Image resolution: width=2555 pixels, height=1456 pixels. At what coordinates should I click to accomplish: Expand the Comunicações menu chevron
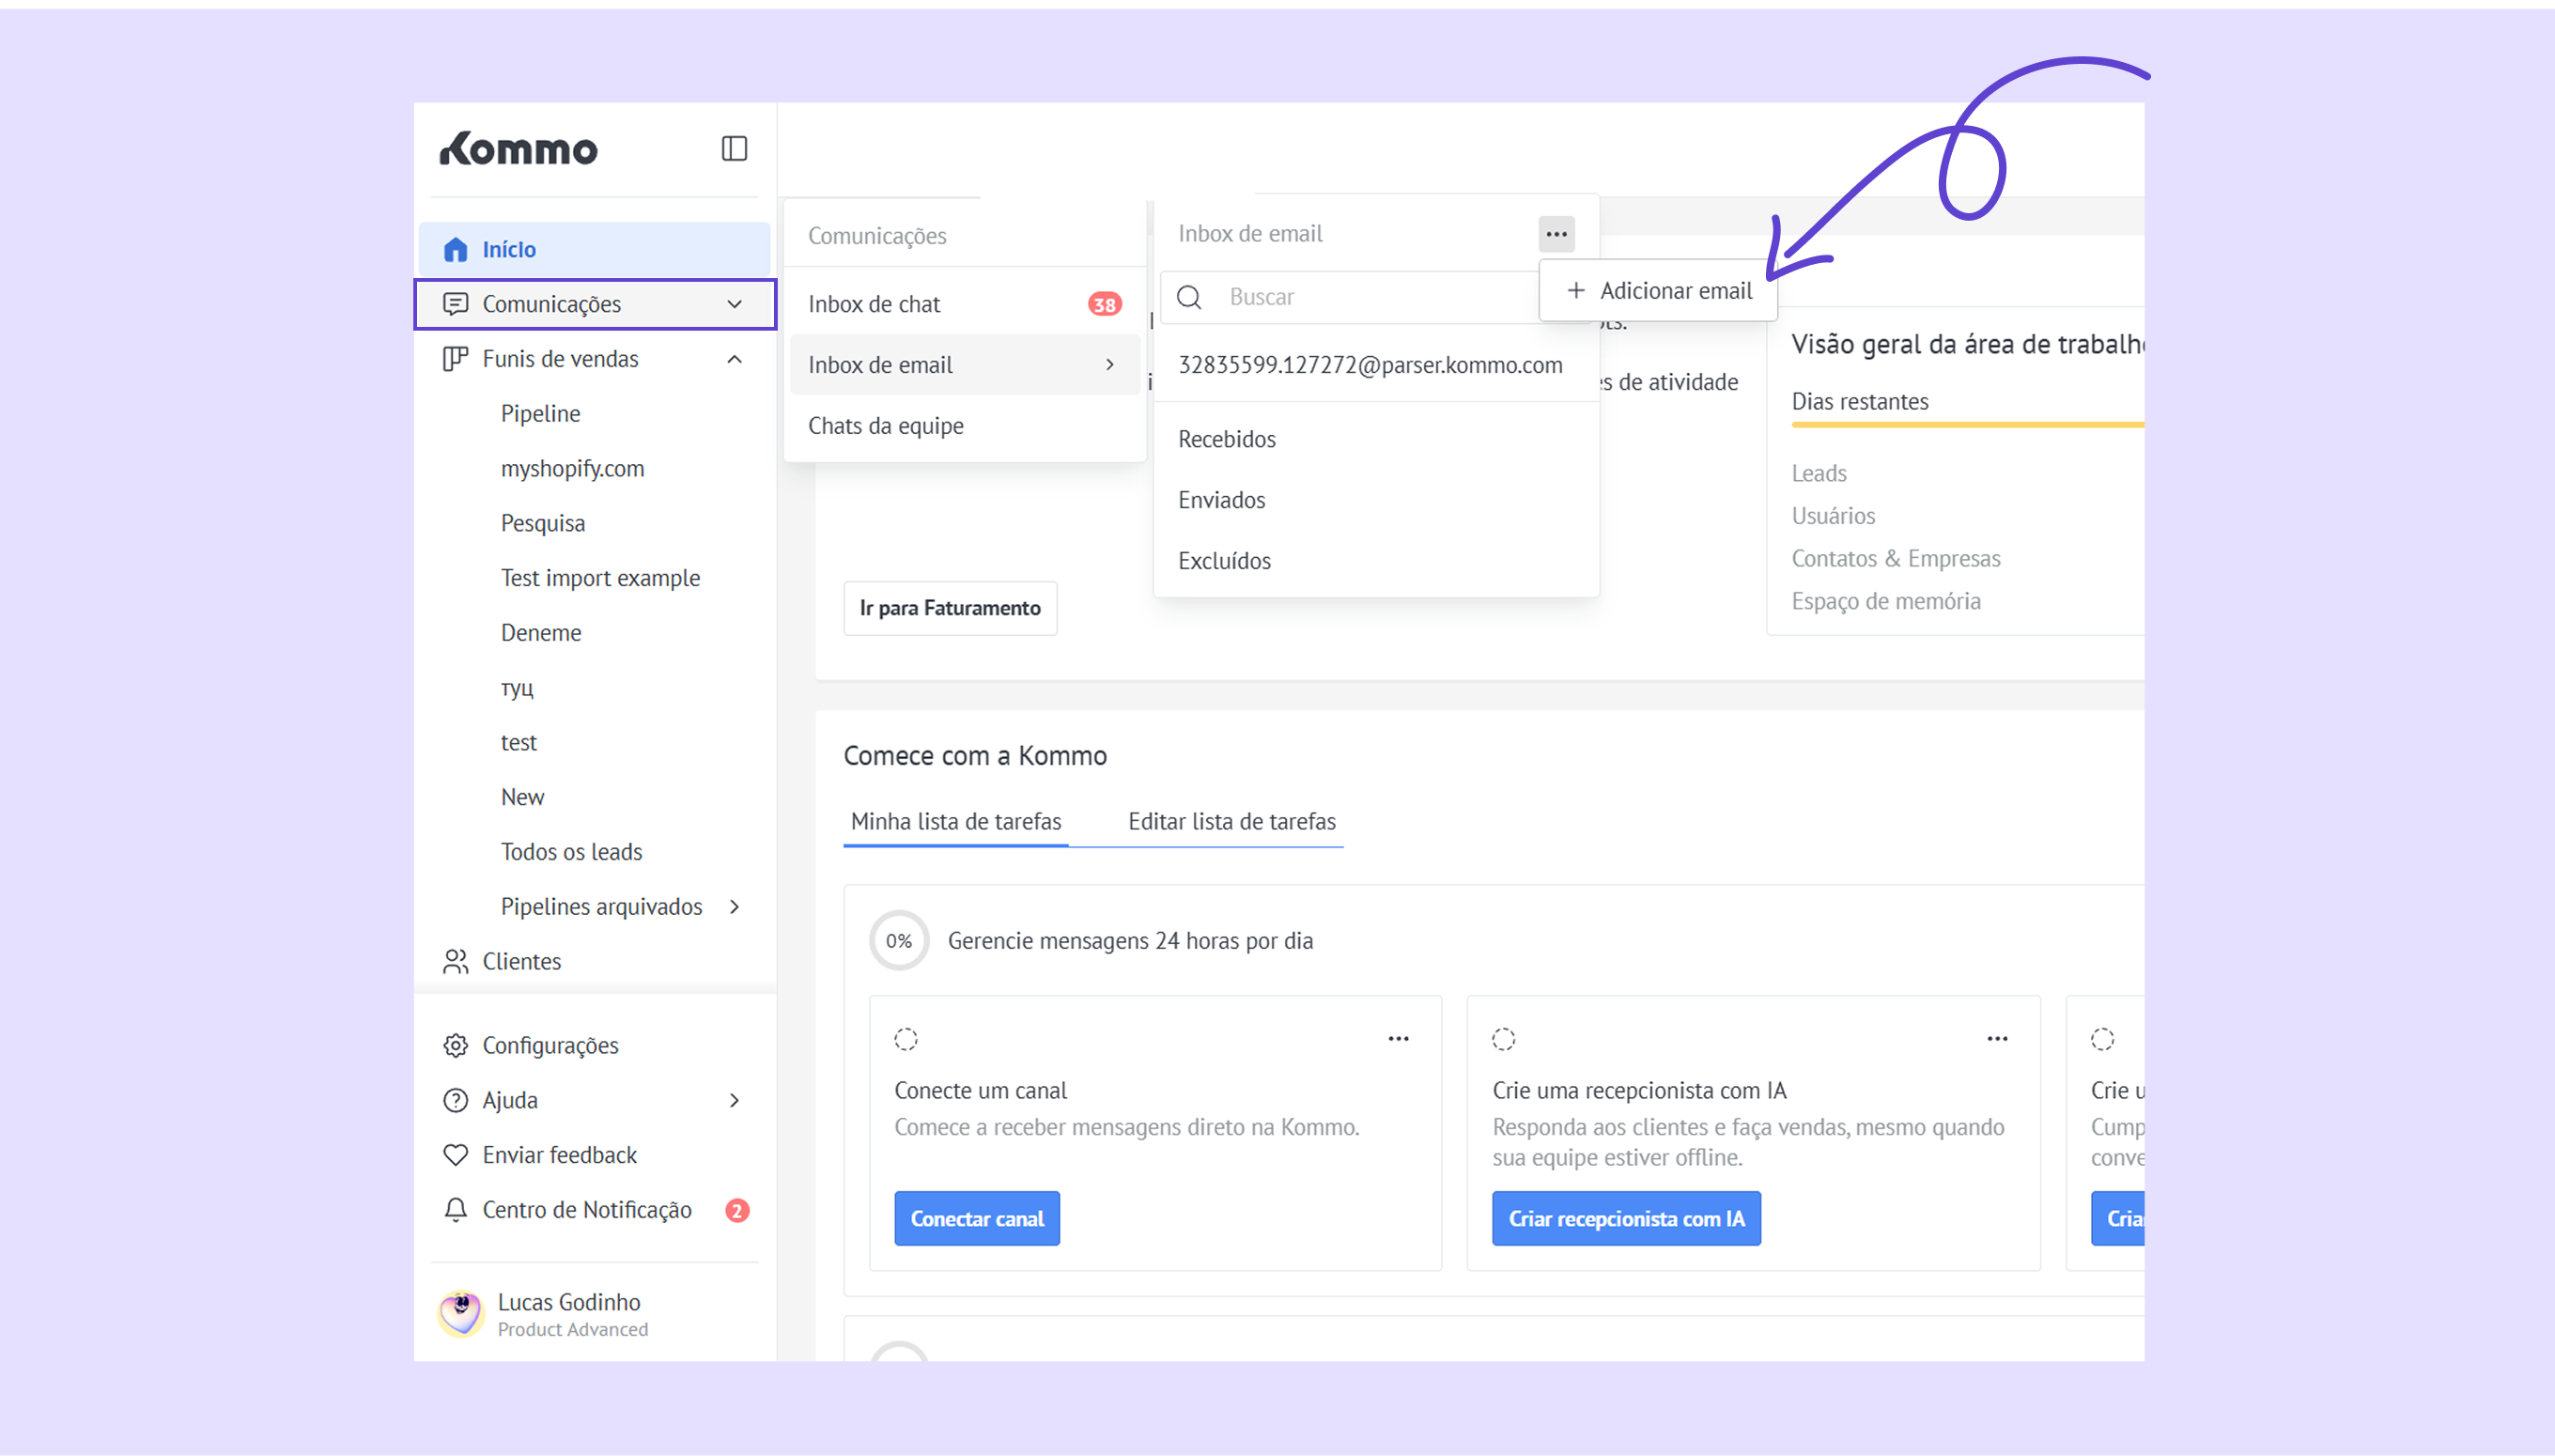point(735,304)
